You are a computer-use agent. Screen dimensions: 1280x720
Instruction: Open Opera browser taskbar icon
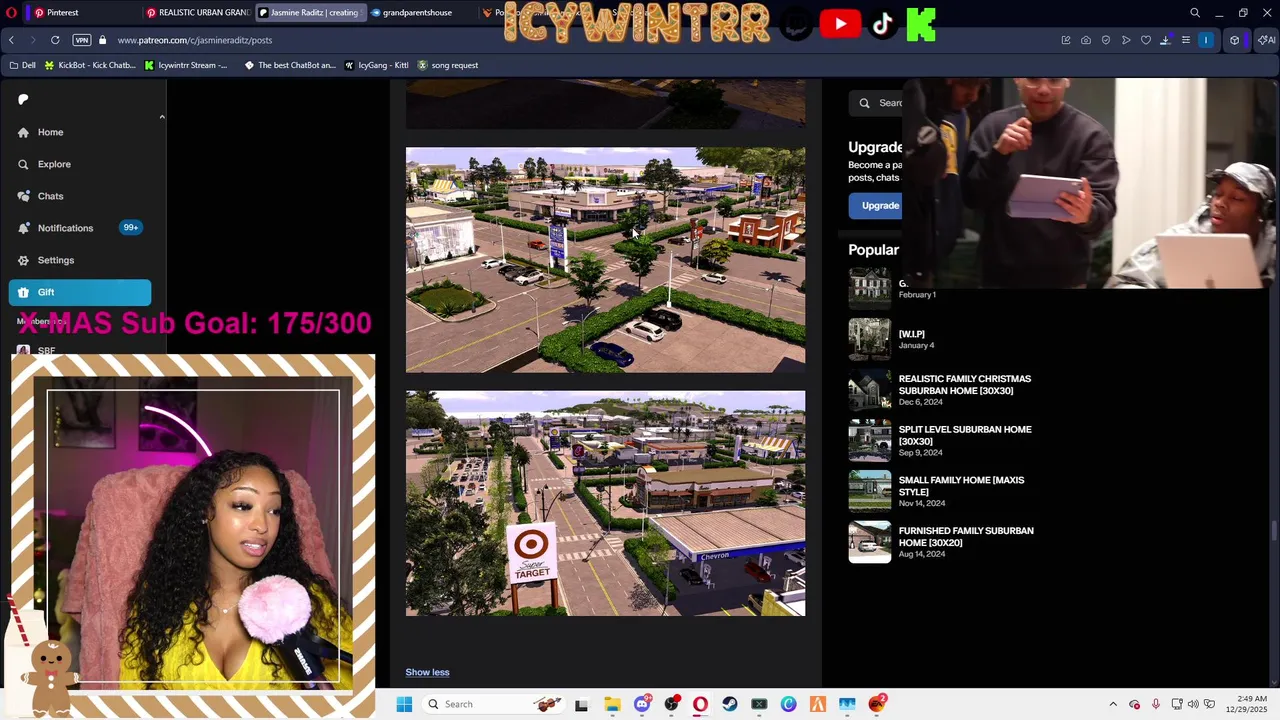point(700,704)
